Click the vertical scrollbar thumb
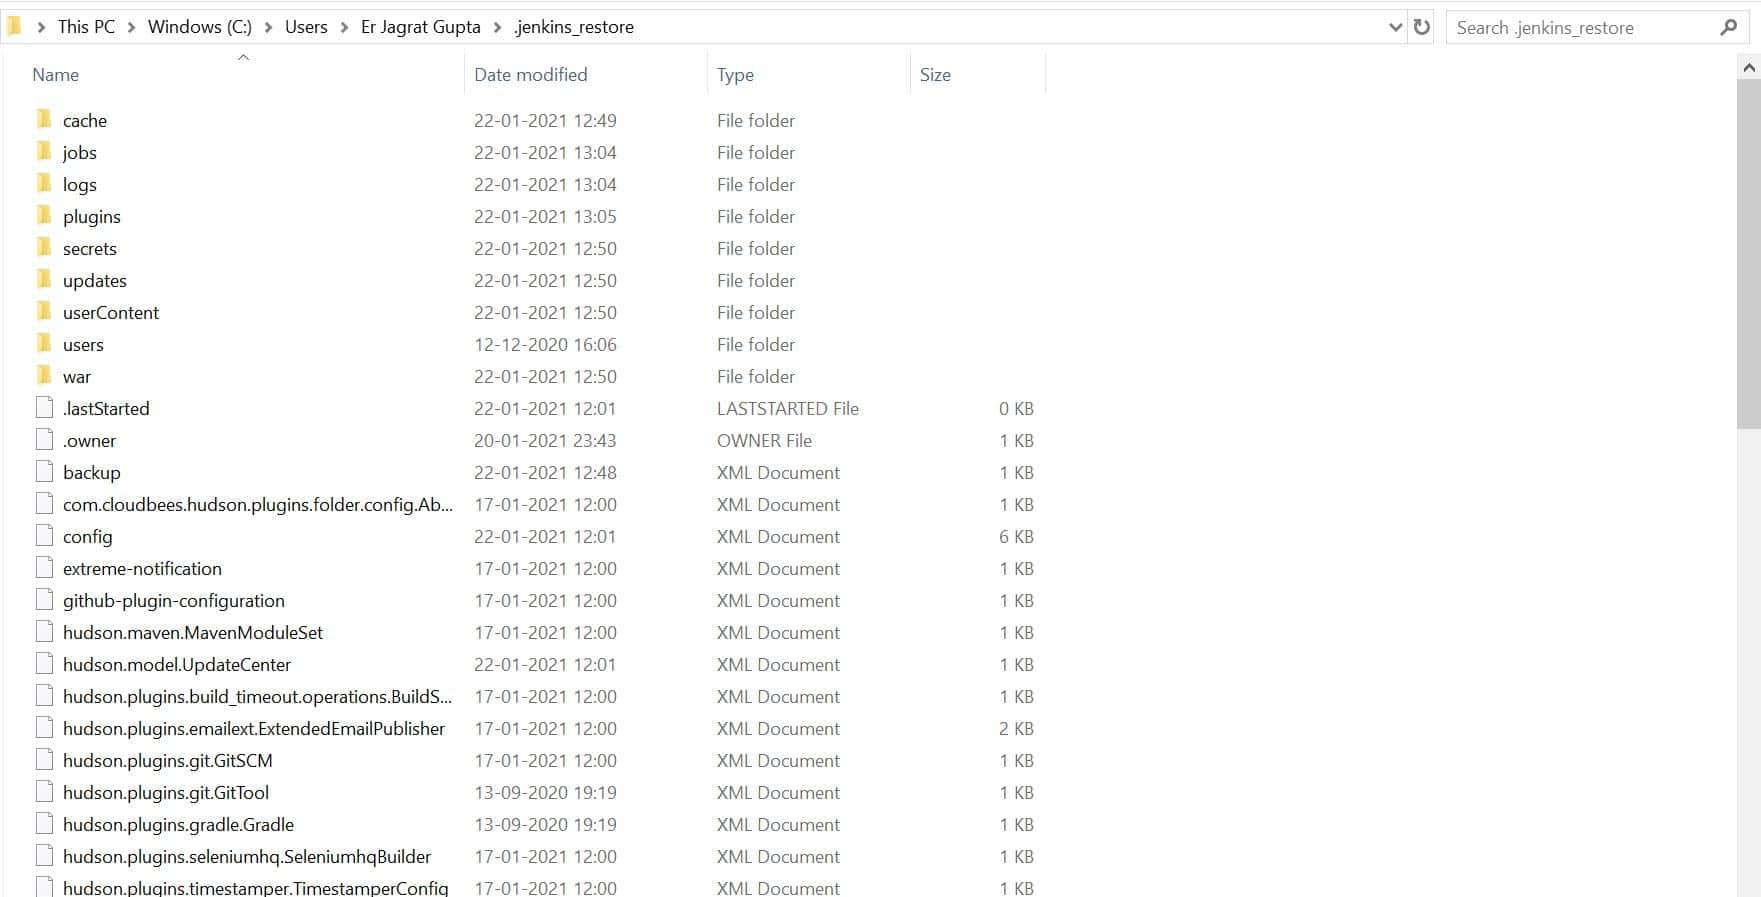 click(x=1749, y=255)
